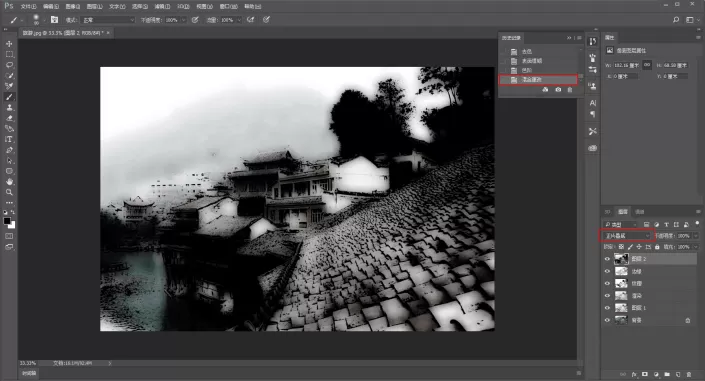Open Libraries cloud icon in dock

[x=593, y=148]
